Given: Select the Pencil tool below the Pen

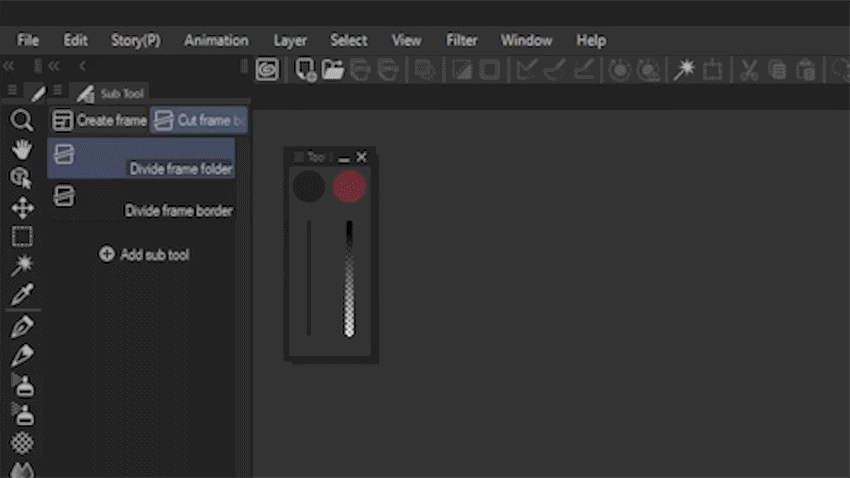Looking at the screenshot, I should pyautogui.click(x=22, y=356).
